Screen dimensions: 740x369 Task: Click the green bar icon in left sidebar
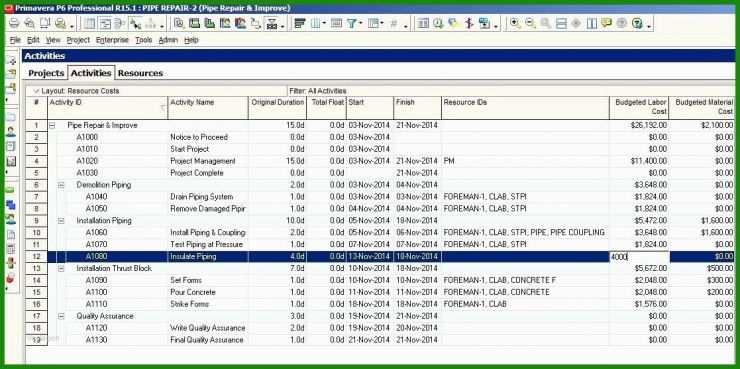(10, 190)
